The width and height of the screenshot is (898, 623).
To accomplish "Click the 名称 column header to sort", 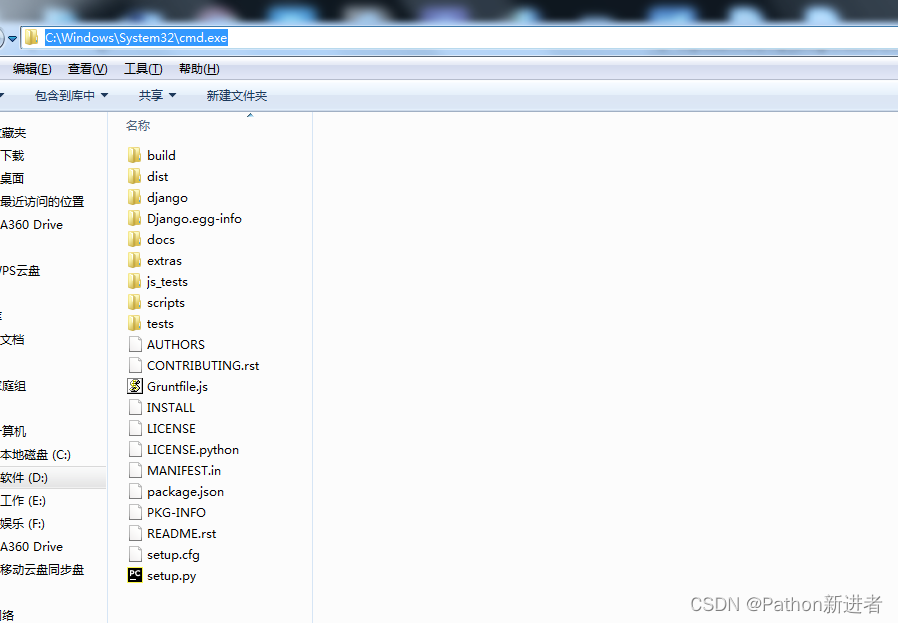I will pyautogui.click(x=137, y=125).
